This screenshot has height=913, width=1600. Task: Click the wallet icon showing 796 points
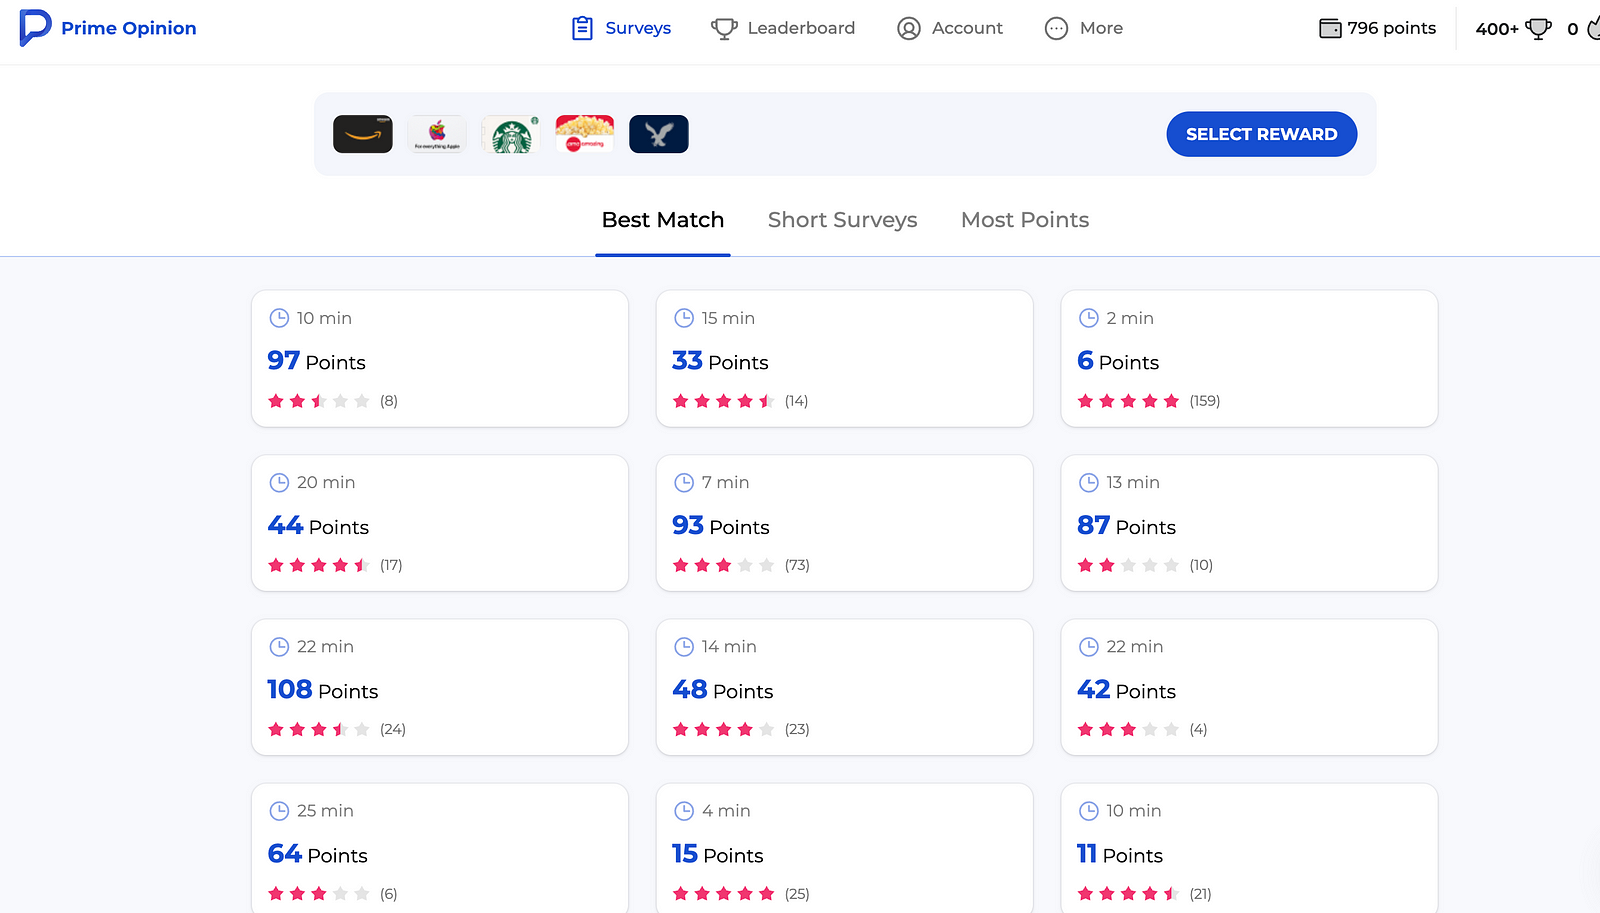1330,28
